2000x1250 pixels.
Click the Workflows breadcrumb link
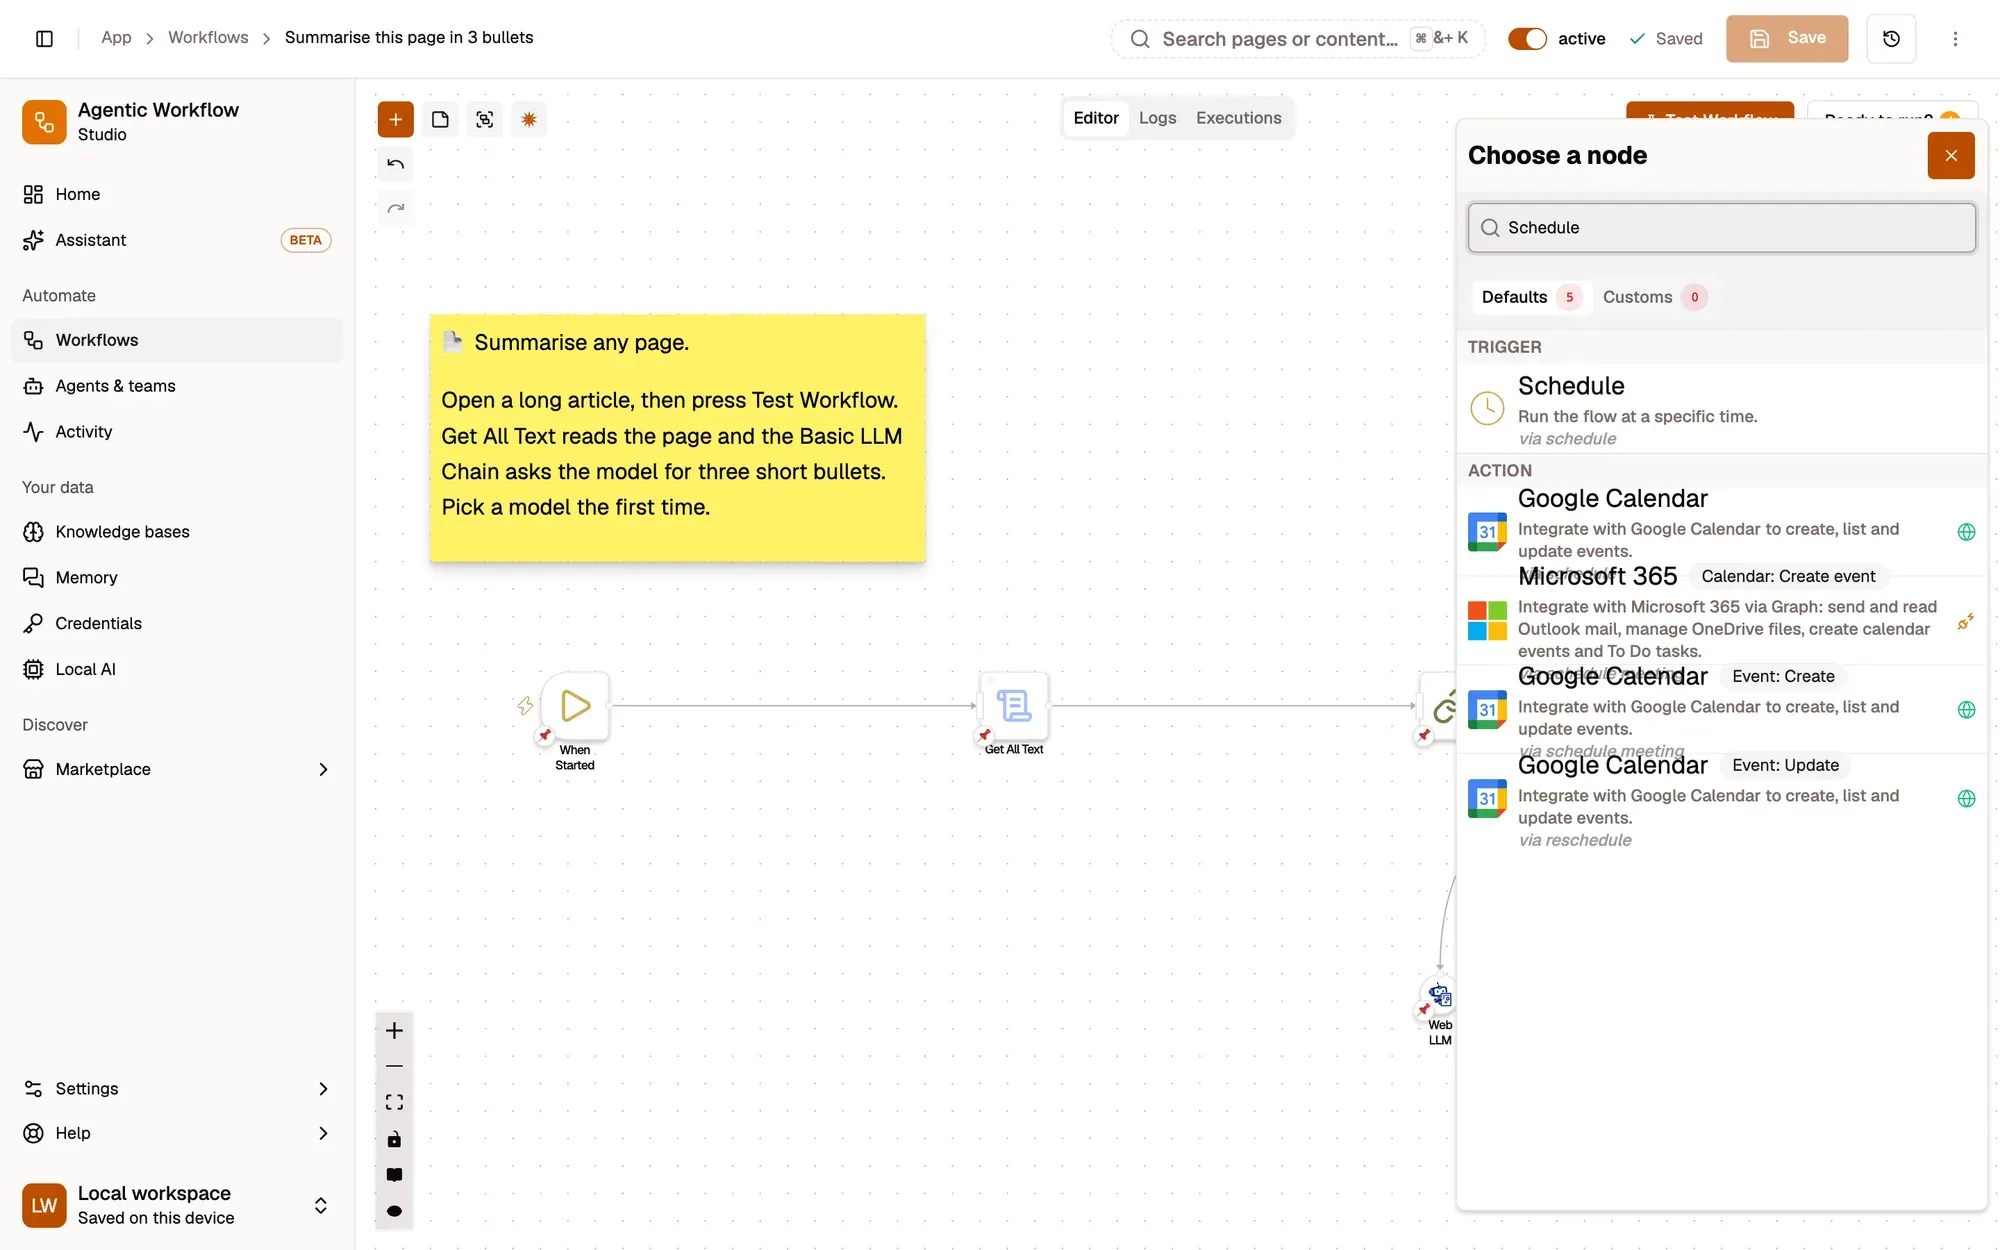point(208,37)
